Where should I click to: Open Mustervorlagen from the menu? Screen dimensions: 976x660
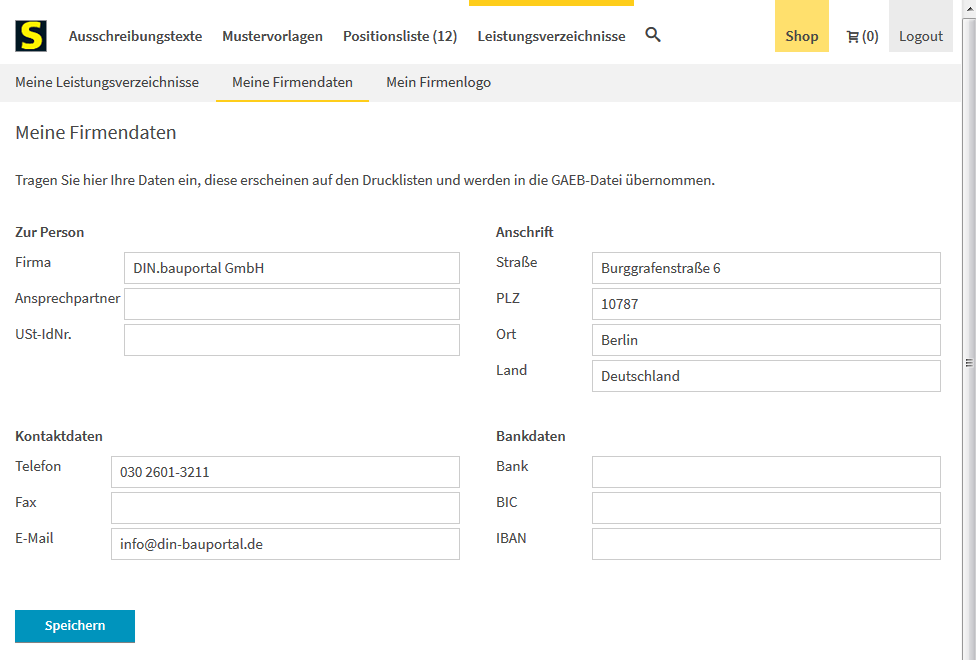pos(272,35)
